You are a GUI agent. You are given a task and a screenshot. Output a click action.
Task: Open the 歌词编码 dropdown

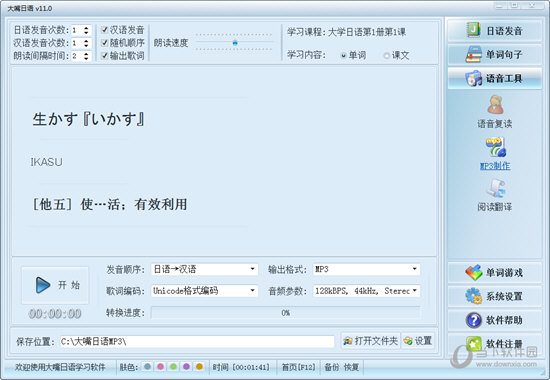(x=204, y=291)
